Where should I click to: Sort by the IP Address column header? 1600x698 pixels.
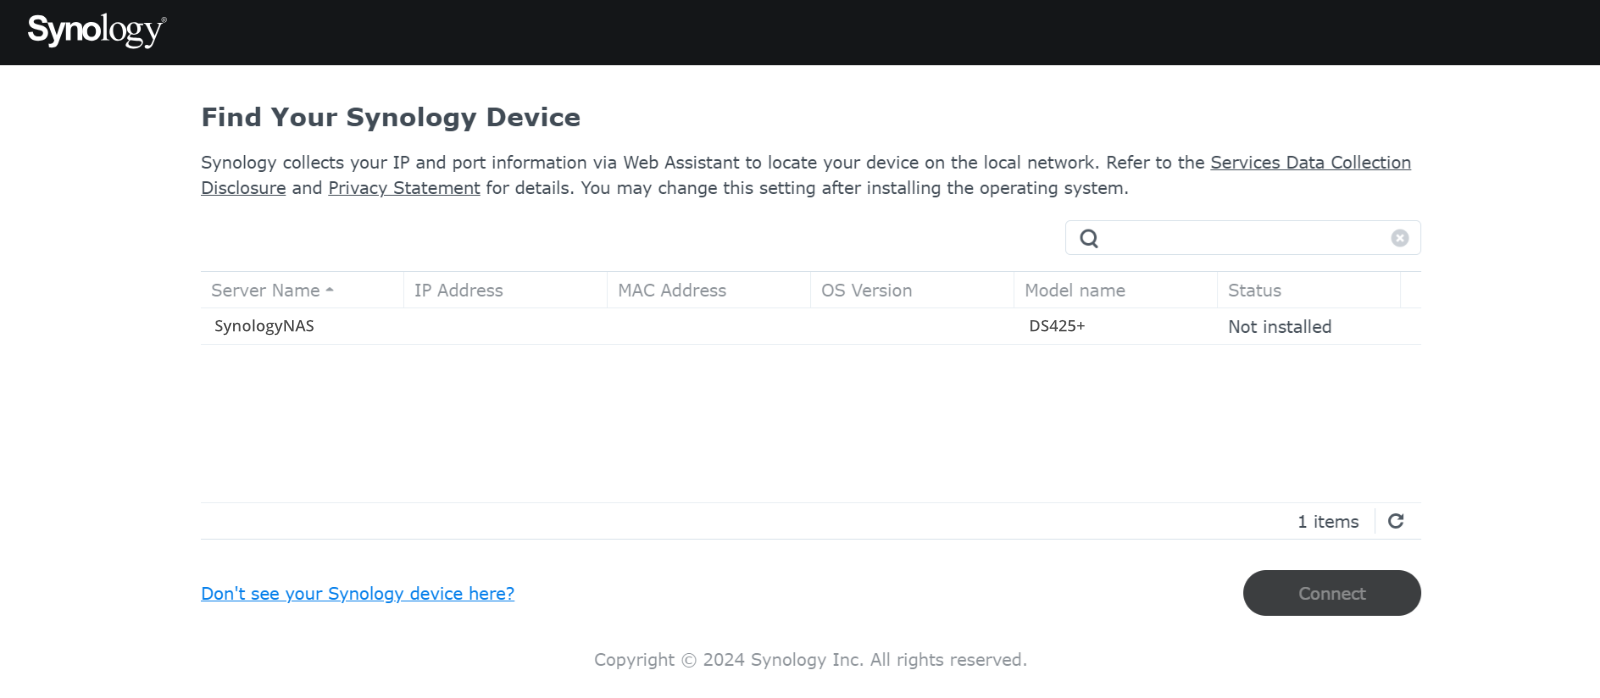click(459, 291)
